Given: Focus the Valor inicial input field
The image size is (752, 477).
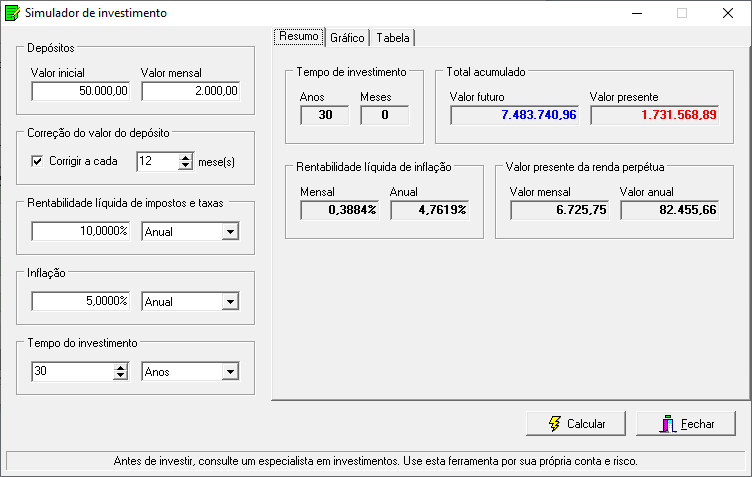Looking at the screenshot, I should point(81,91).
